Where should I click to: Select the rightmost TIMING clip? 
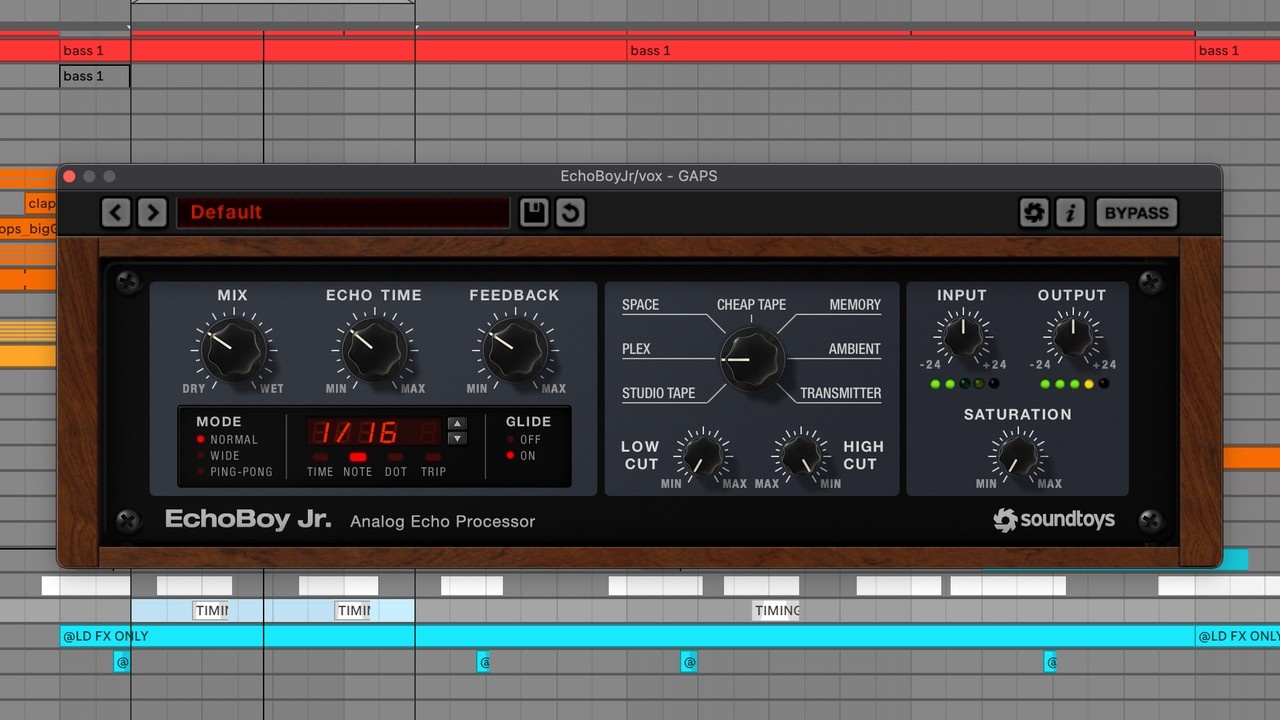[x=777, y=610]
